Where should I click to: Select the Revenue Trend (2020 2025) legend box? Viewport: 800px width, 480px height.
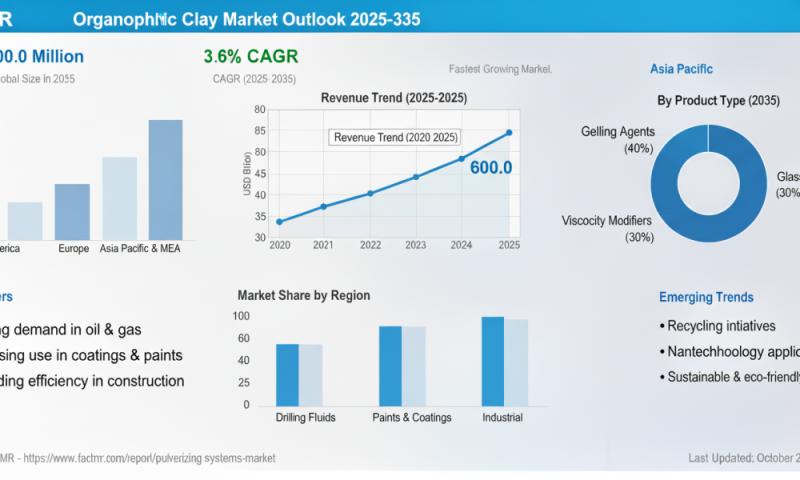pos(396,136)
